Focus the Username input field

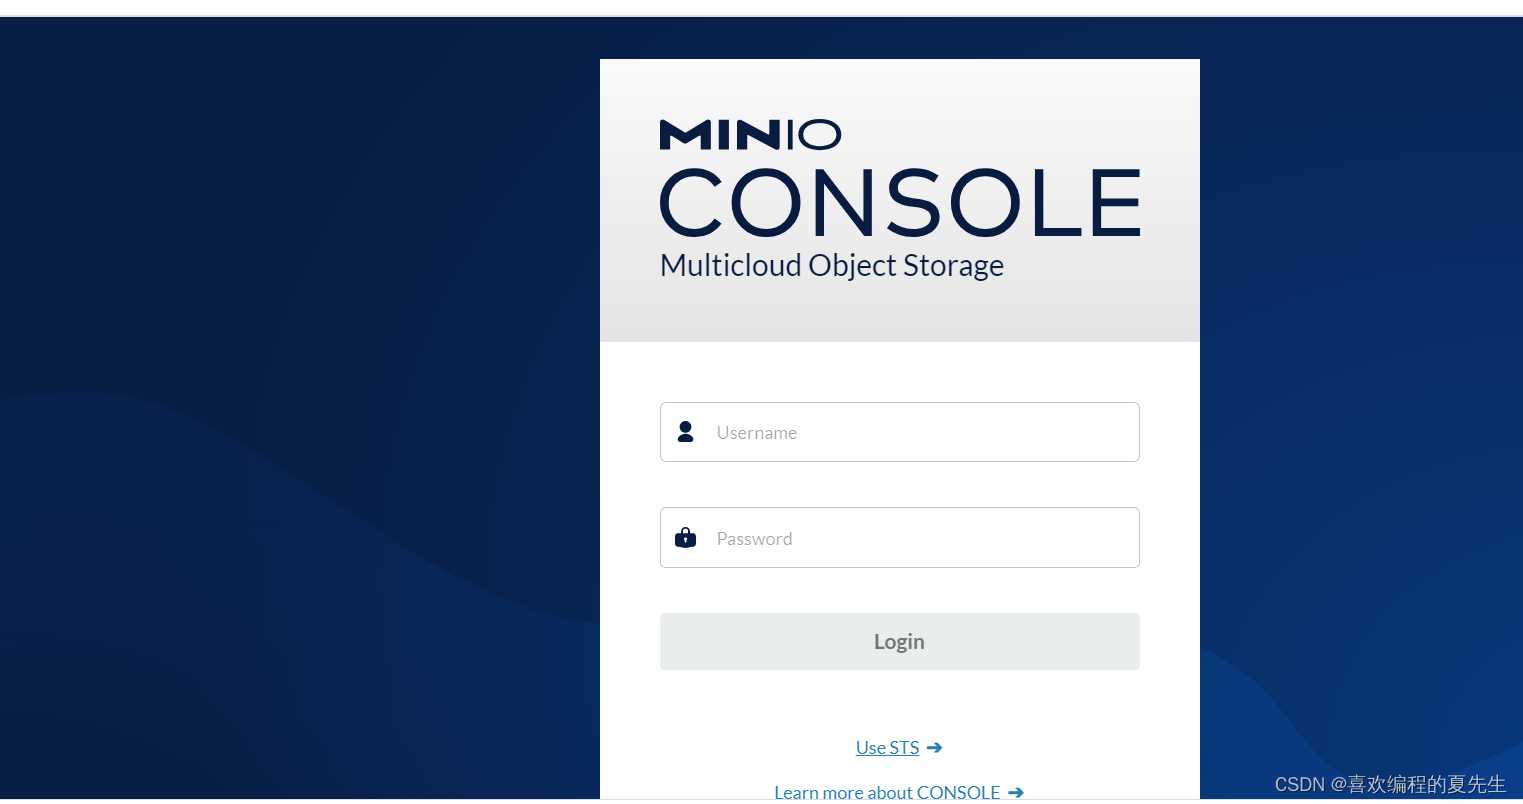point(900,432)
